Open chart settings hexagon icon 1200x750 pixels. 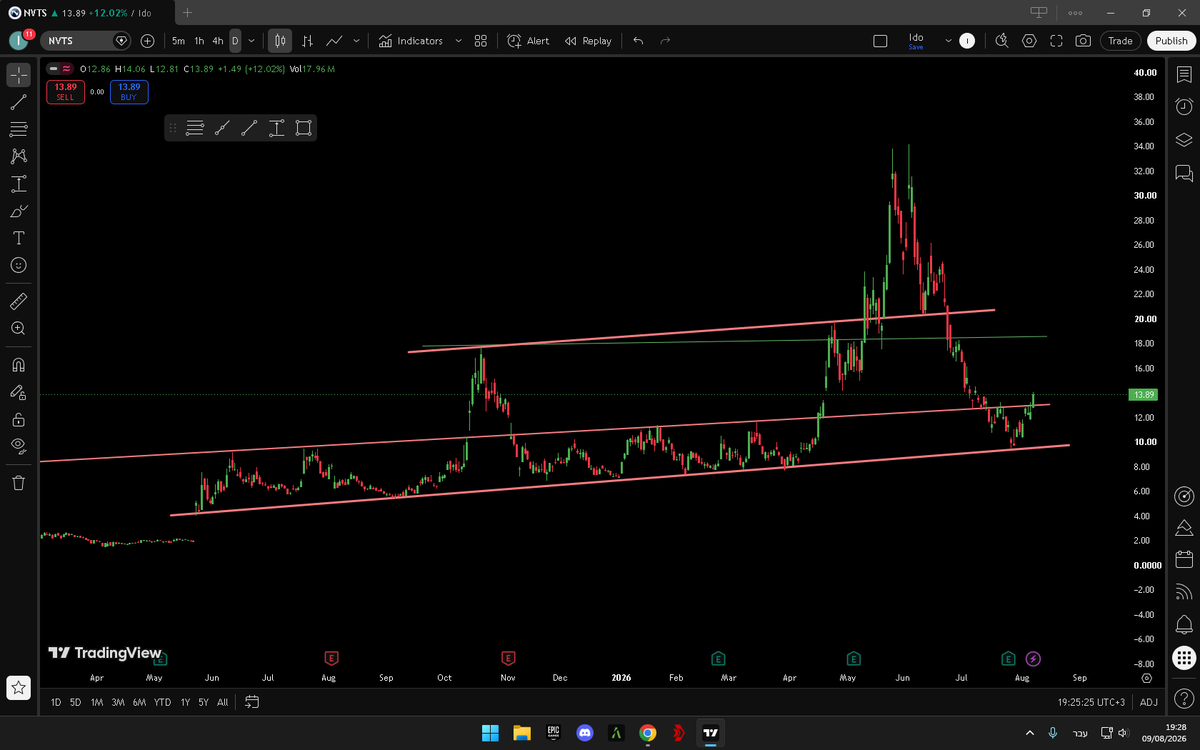coord(1030,41)
